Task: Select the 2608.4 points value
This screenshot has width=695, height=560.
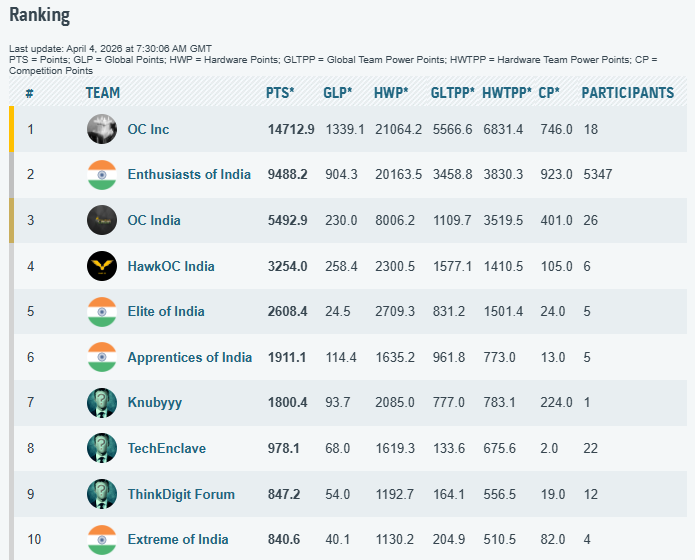Action: point(288,312)
